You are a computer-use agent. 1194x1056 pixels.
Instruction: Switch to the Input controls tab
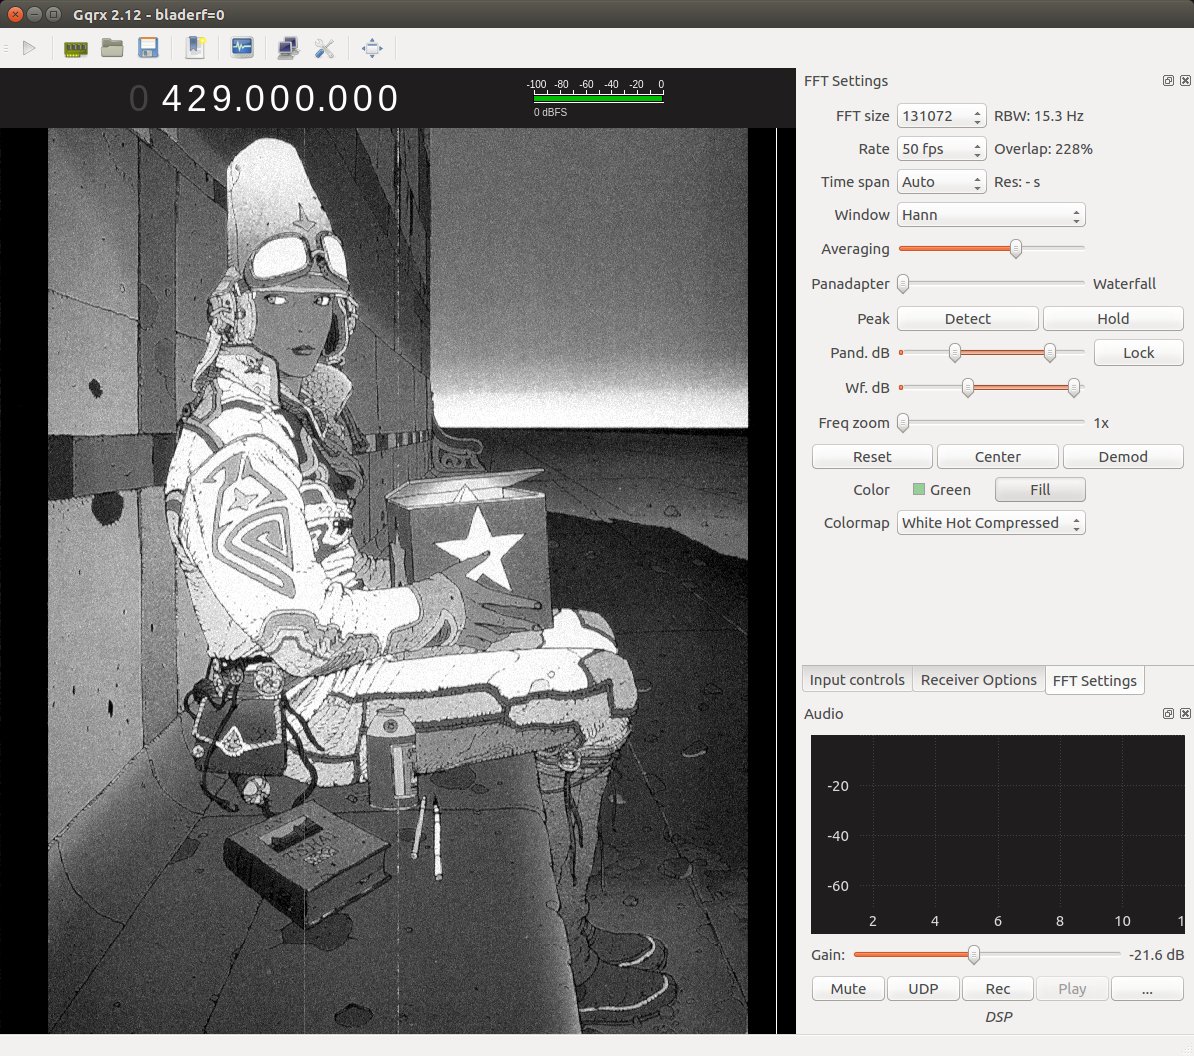[857, 680]
